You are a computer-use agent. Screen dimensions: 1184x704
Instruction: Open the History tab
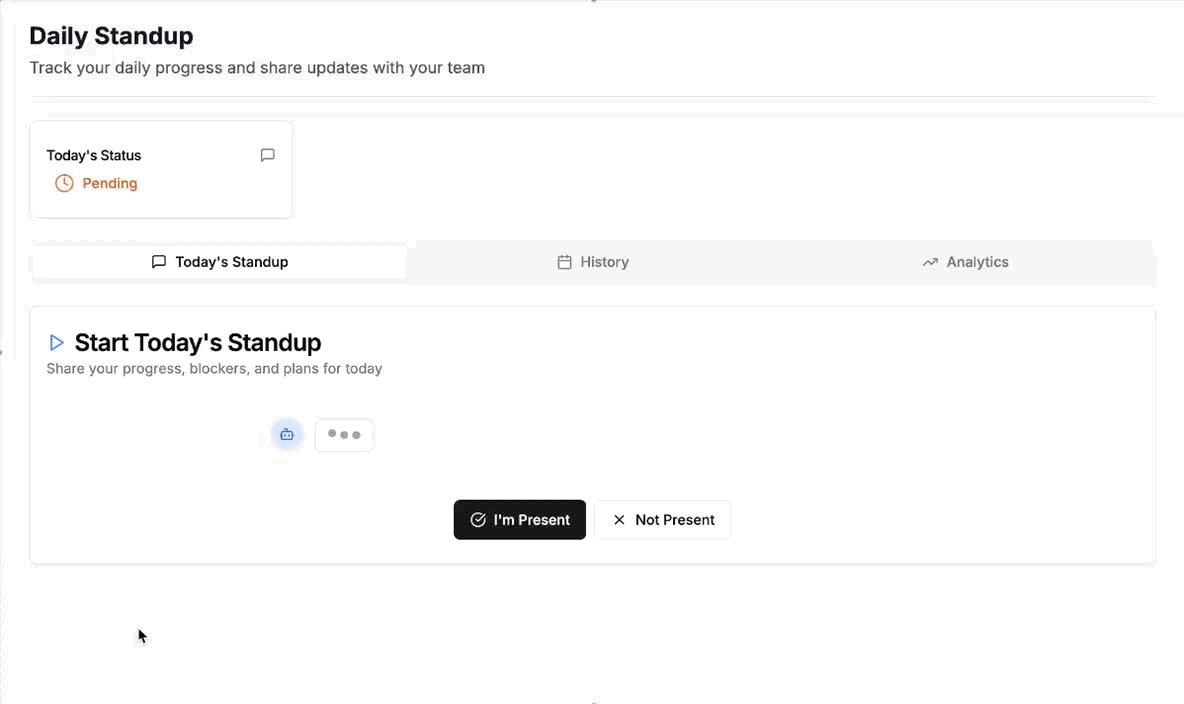593,262
